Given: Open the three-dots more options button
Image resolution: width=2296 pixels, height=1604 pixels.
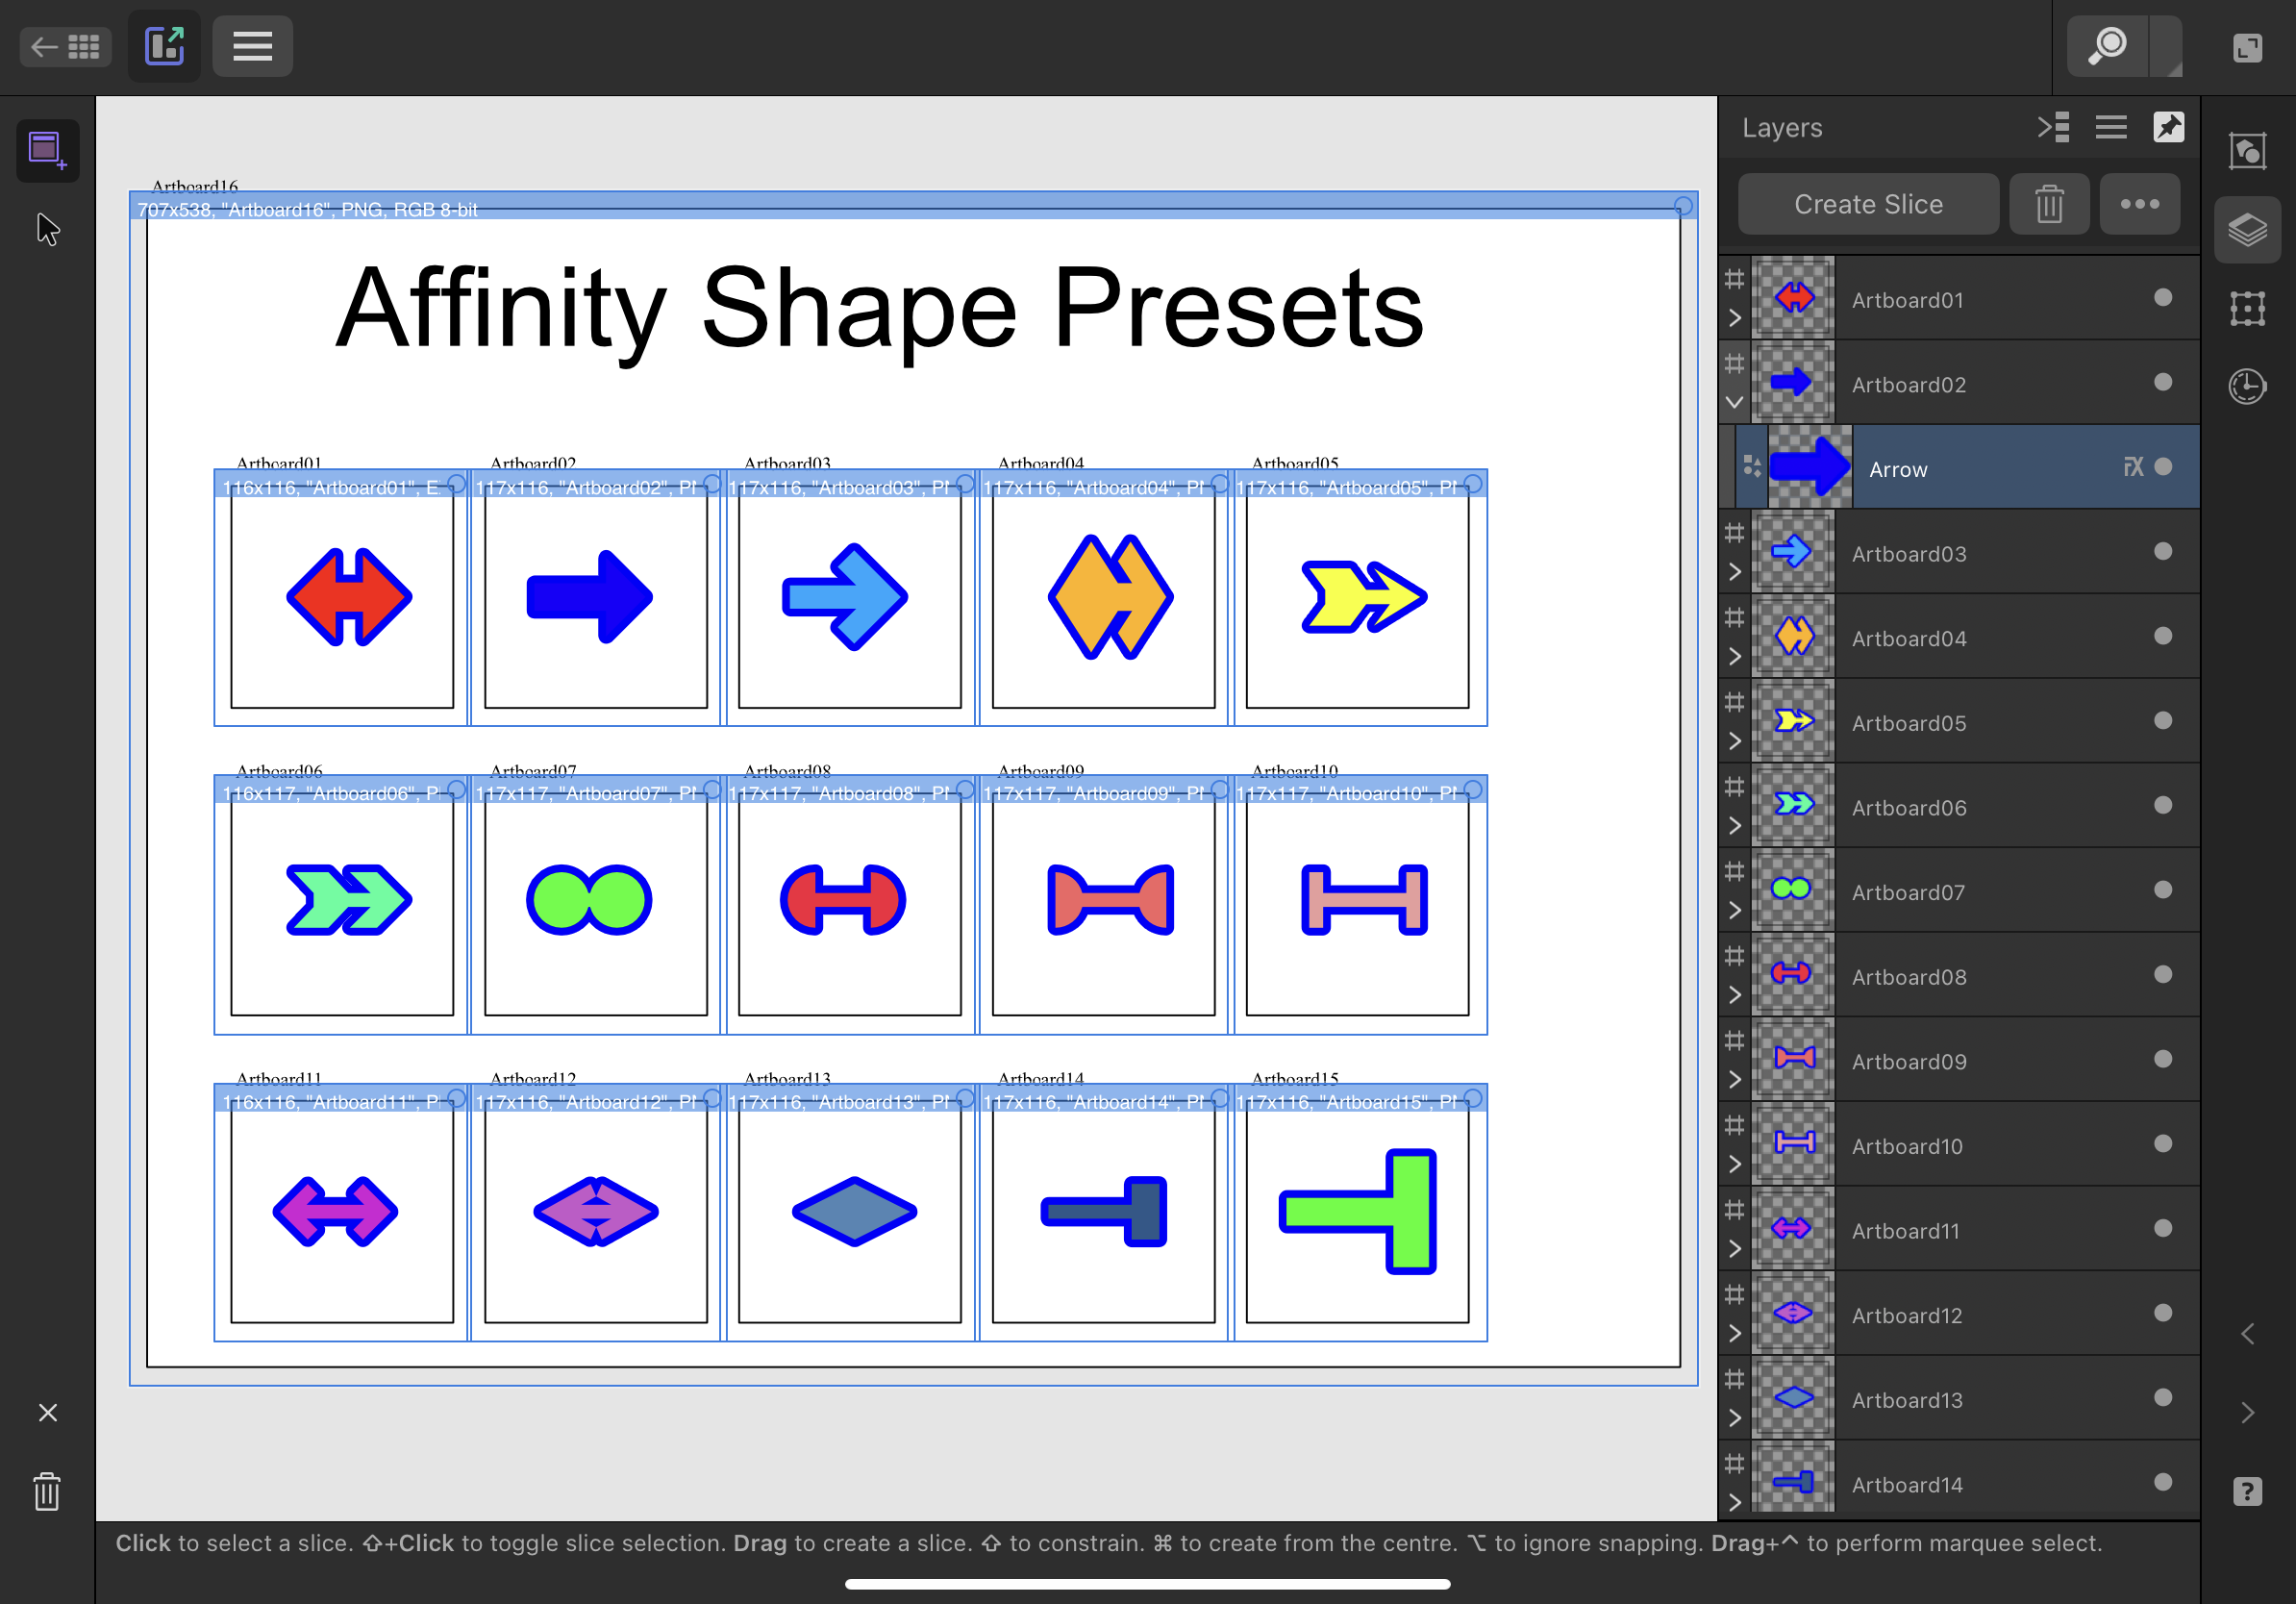Looking at the screenshot, I should (2139, 204).
